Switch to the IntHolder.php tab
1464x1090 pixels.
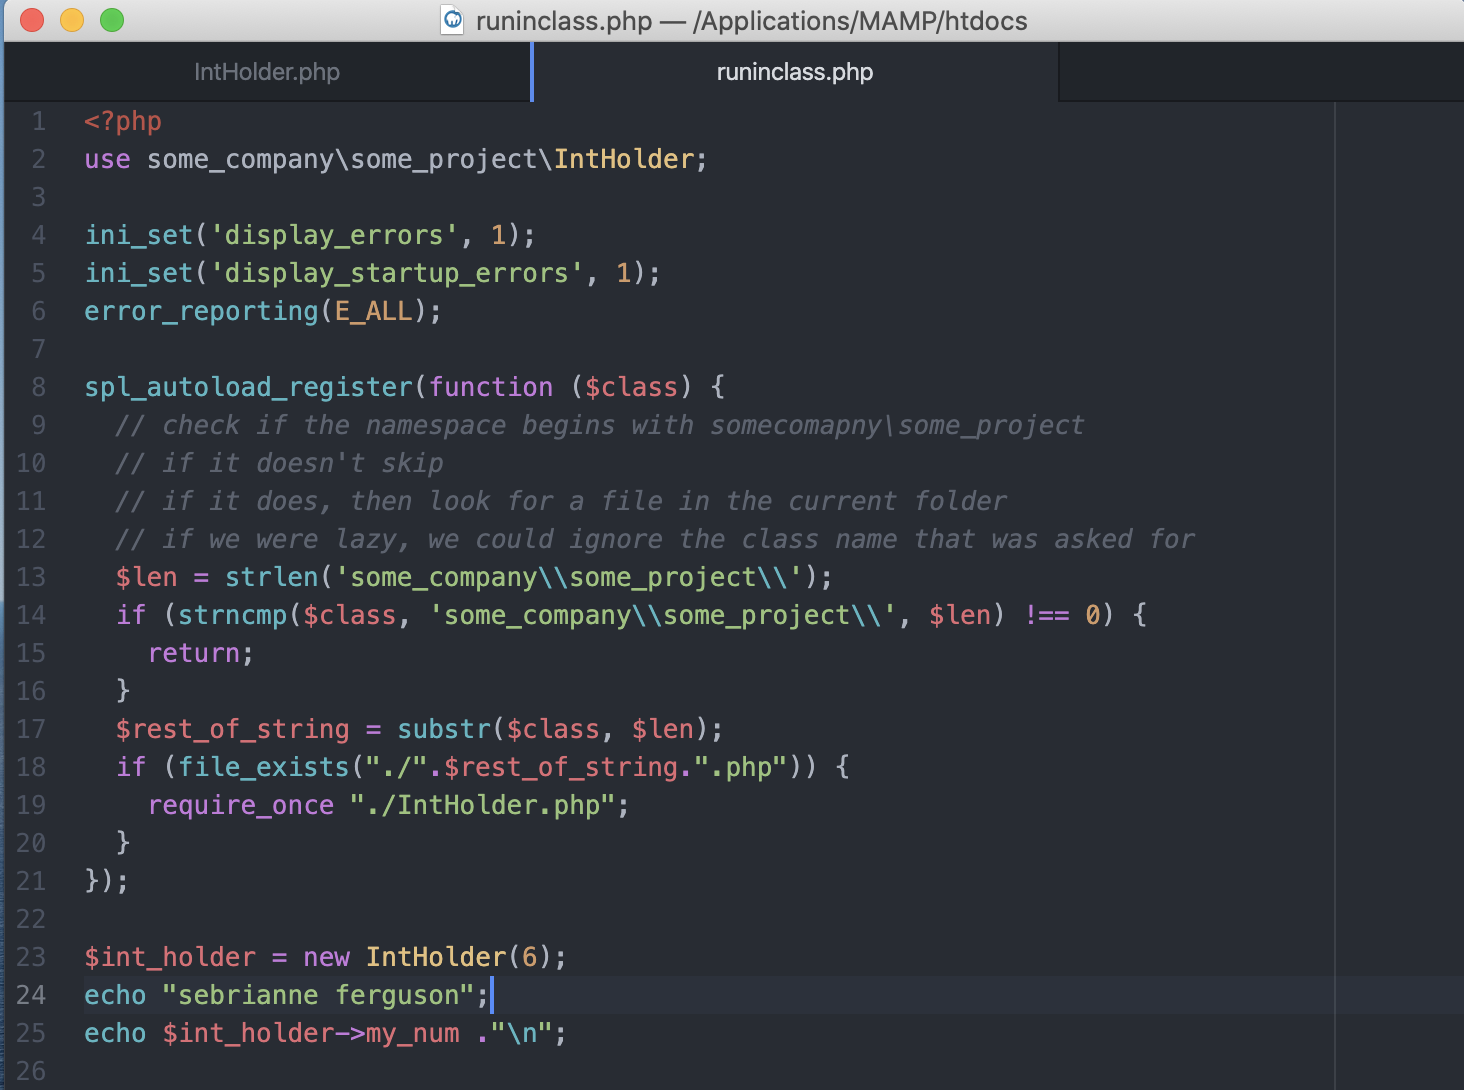266,72
